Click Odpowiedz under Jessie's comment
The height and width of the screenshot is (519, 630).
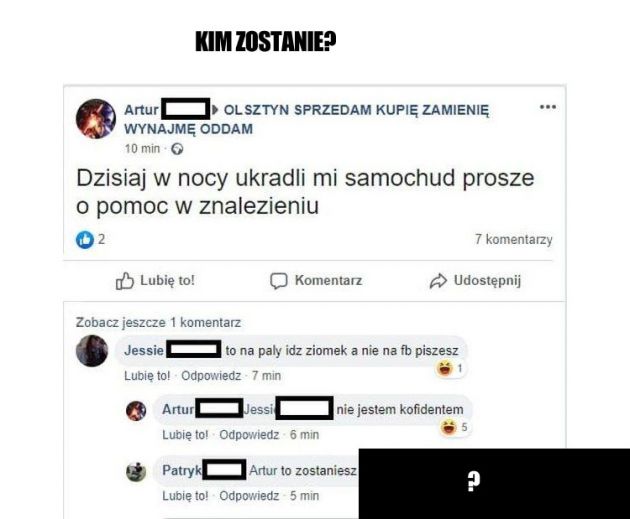point(211,376)
